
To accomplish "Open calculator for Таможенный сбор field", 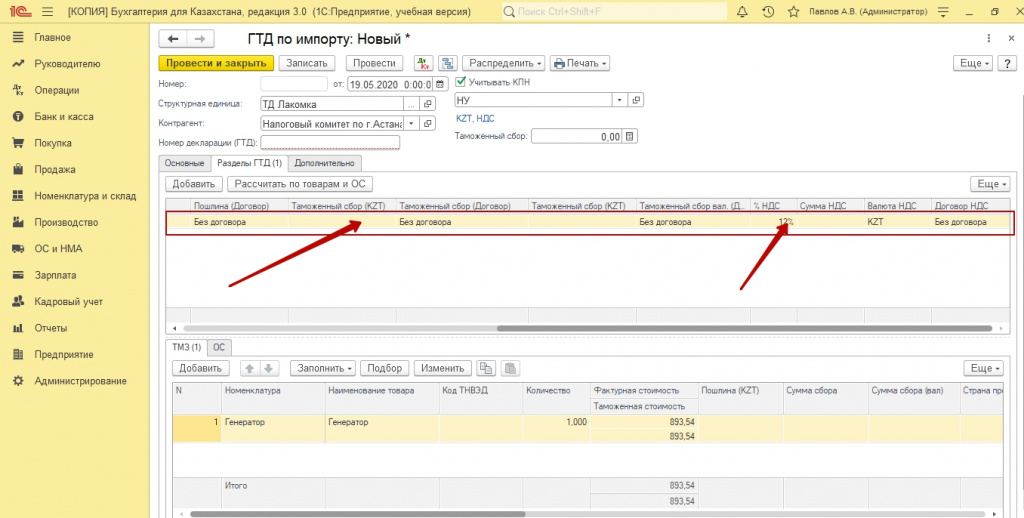I will click(x=630, y=137).
